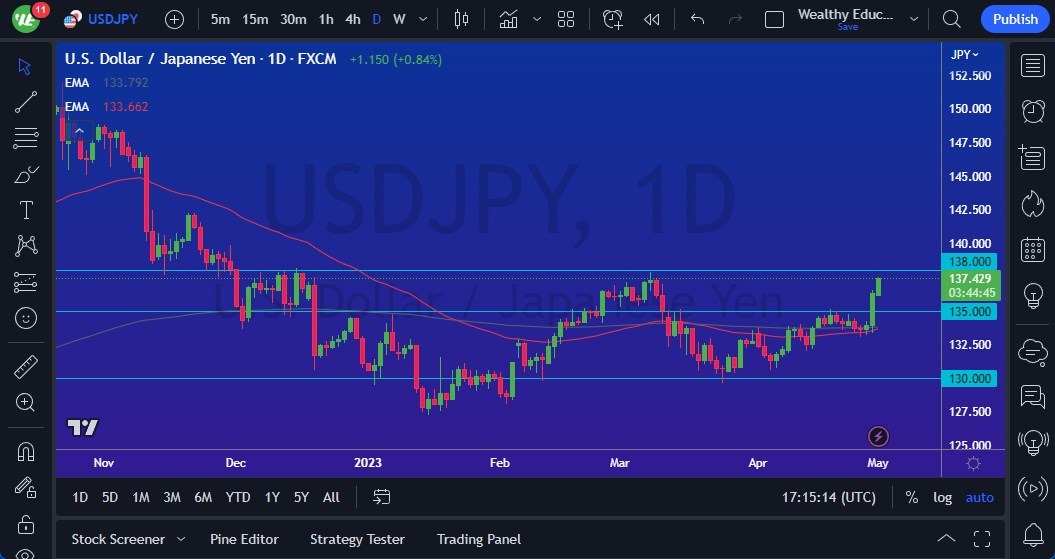Open the hotlists flame icon
This screenshot has width=1055, height=559.
pyautogui.click(x=1032, y=204)
